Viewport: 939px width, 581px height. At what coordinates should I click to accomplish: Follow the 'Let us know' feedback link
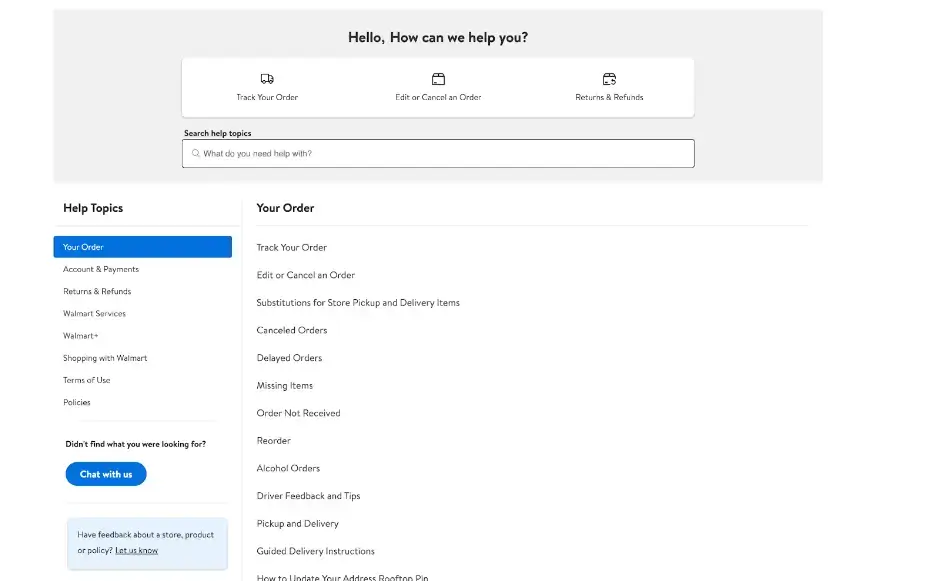(136, 550)
